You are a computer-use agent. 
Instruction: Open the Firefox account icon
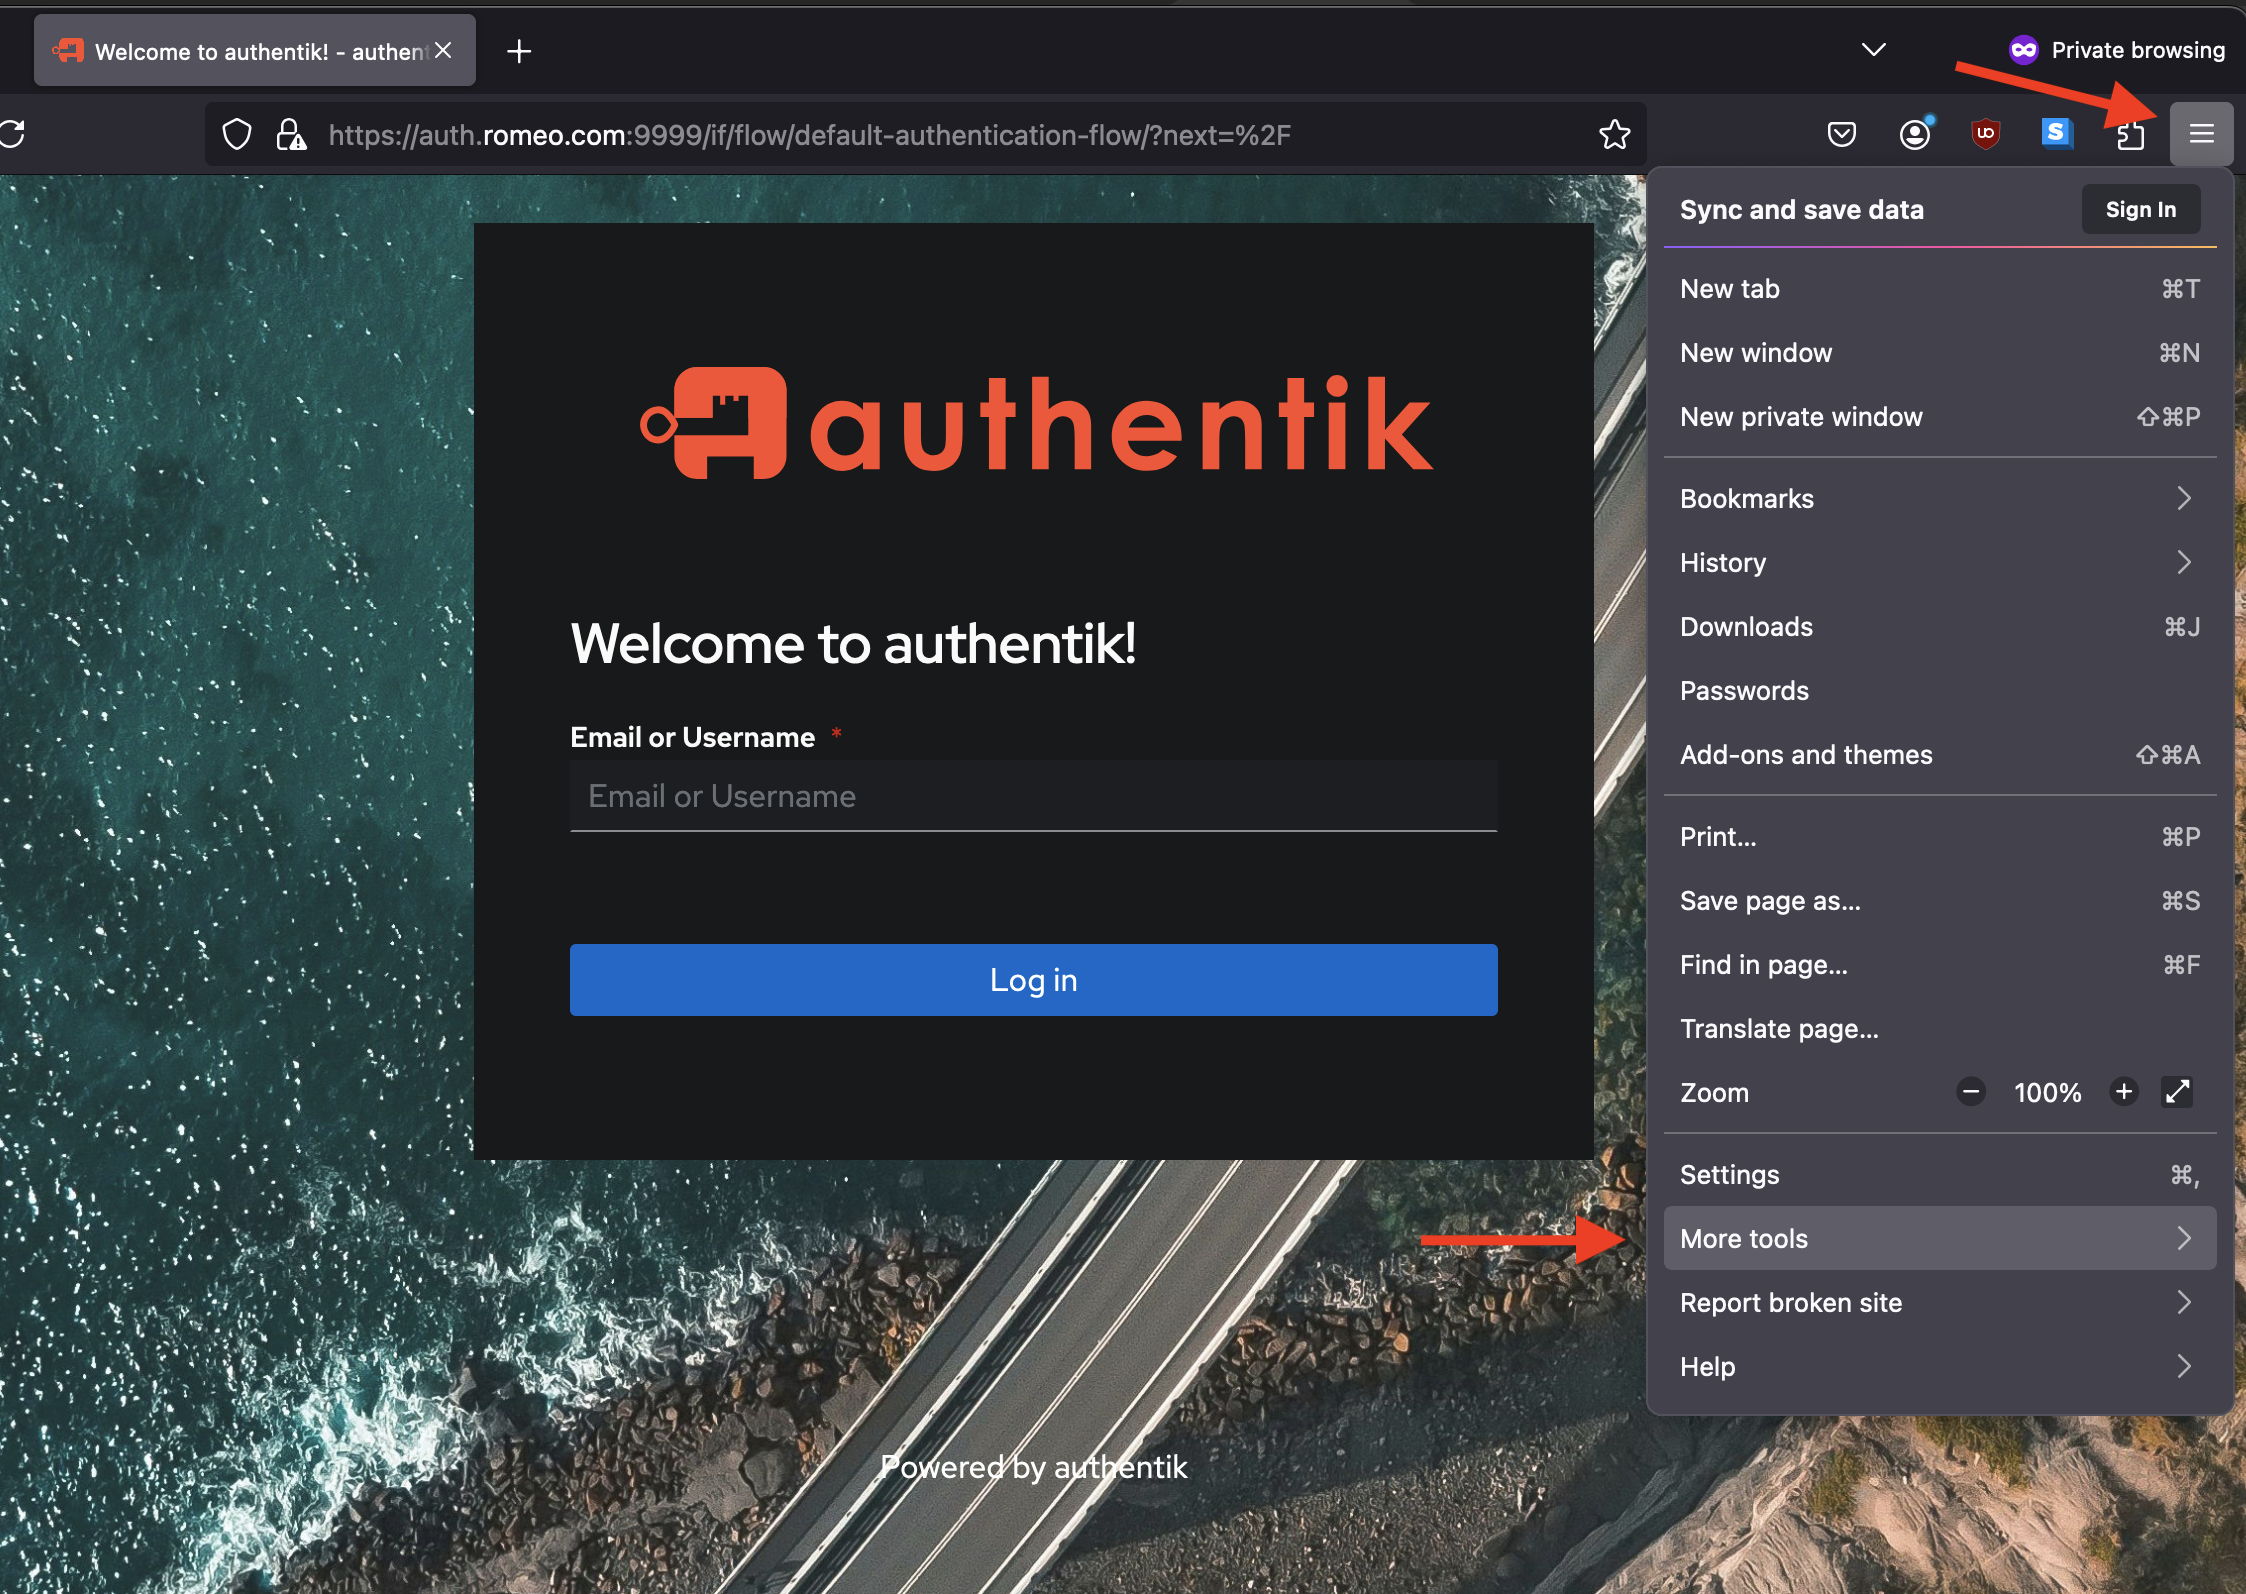point(1914,134)
